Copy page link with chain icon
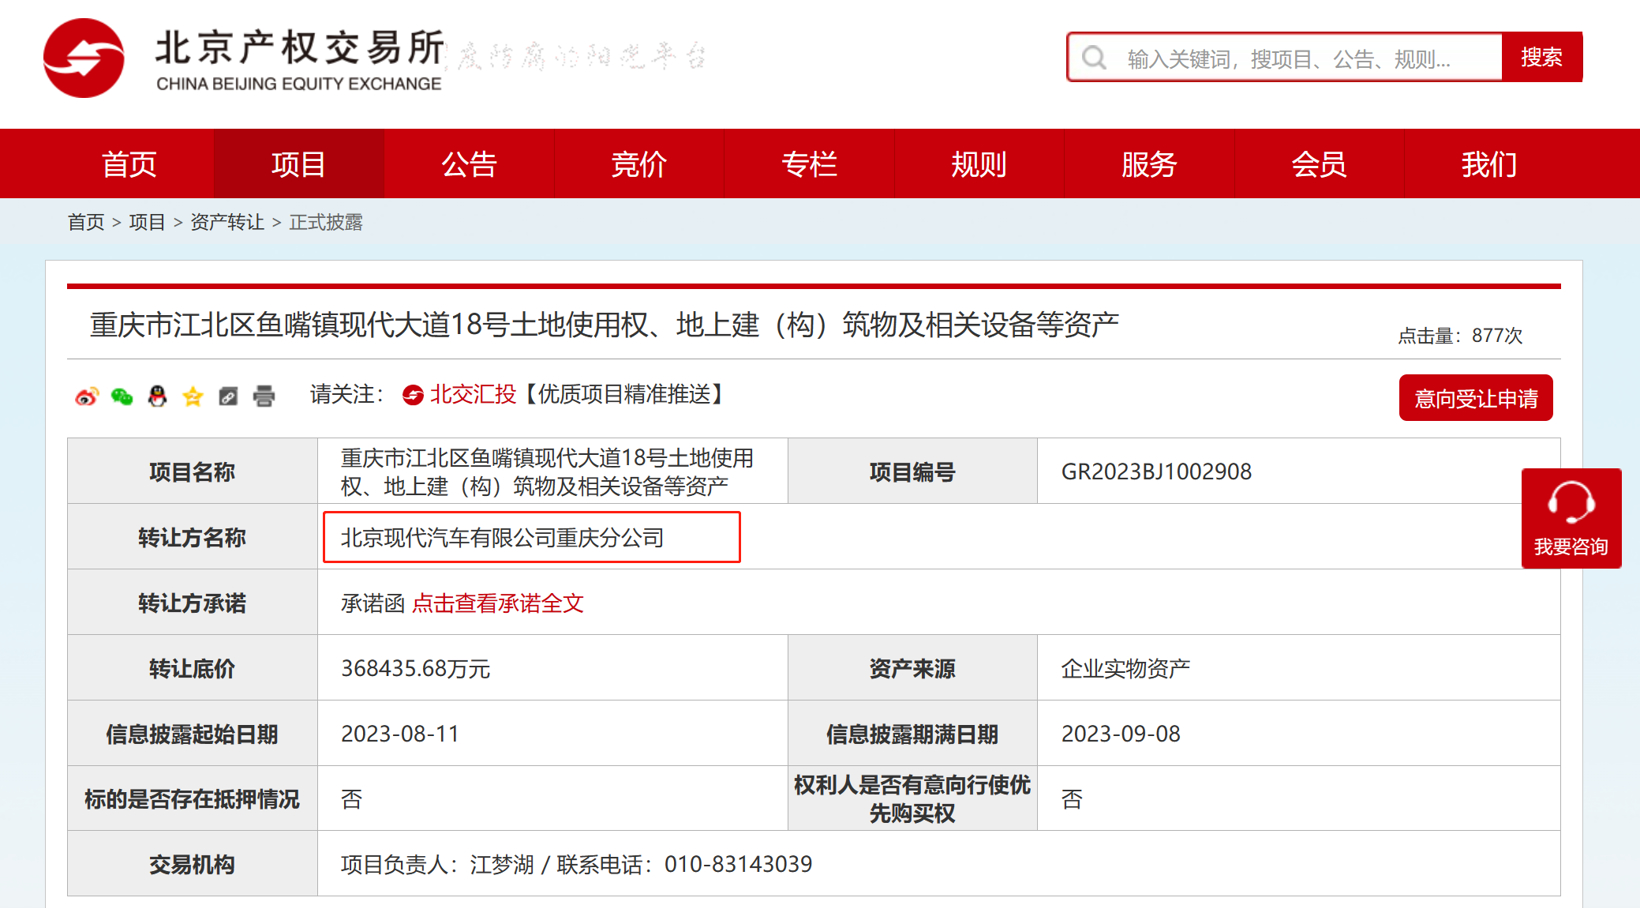 pos(228,397)
